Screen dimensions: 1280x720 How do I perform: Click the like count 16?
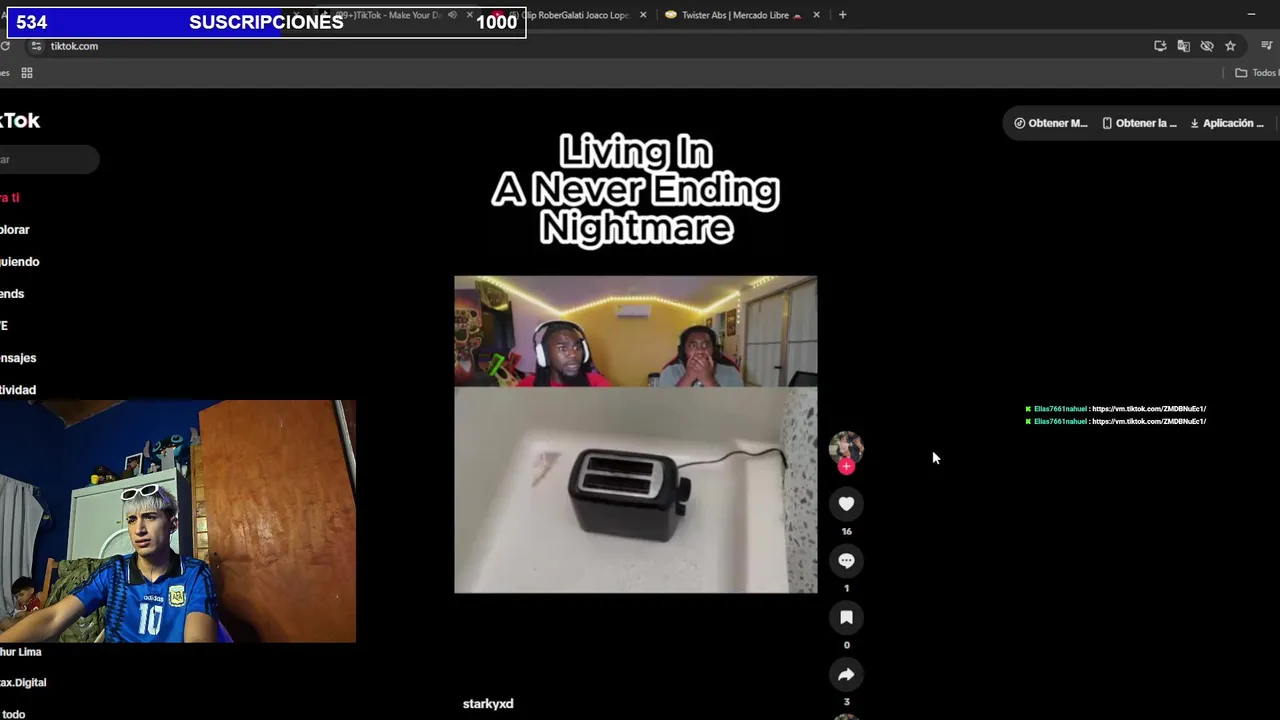(846, 531)
